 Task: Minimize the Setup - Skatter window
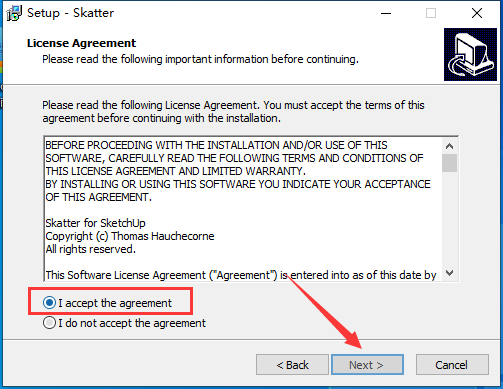(x=386, y=13)
